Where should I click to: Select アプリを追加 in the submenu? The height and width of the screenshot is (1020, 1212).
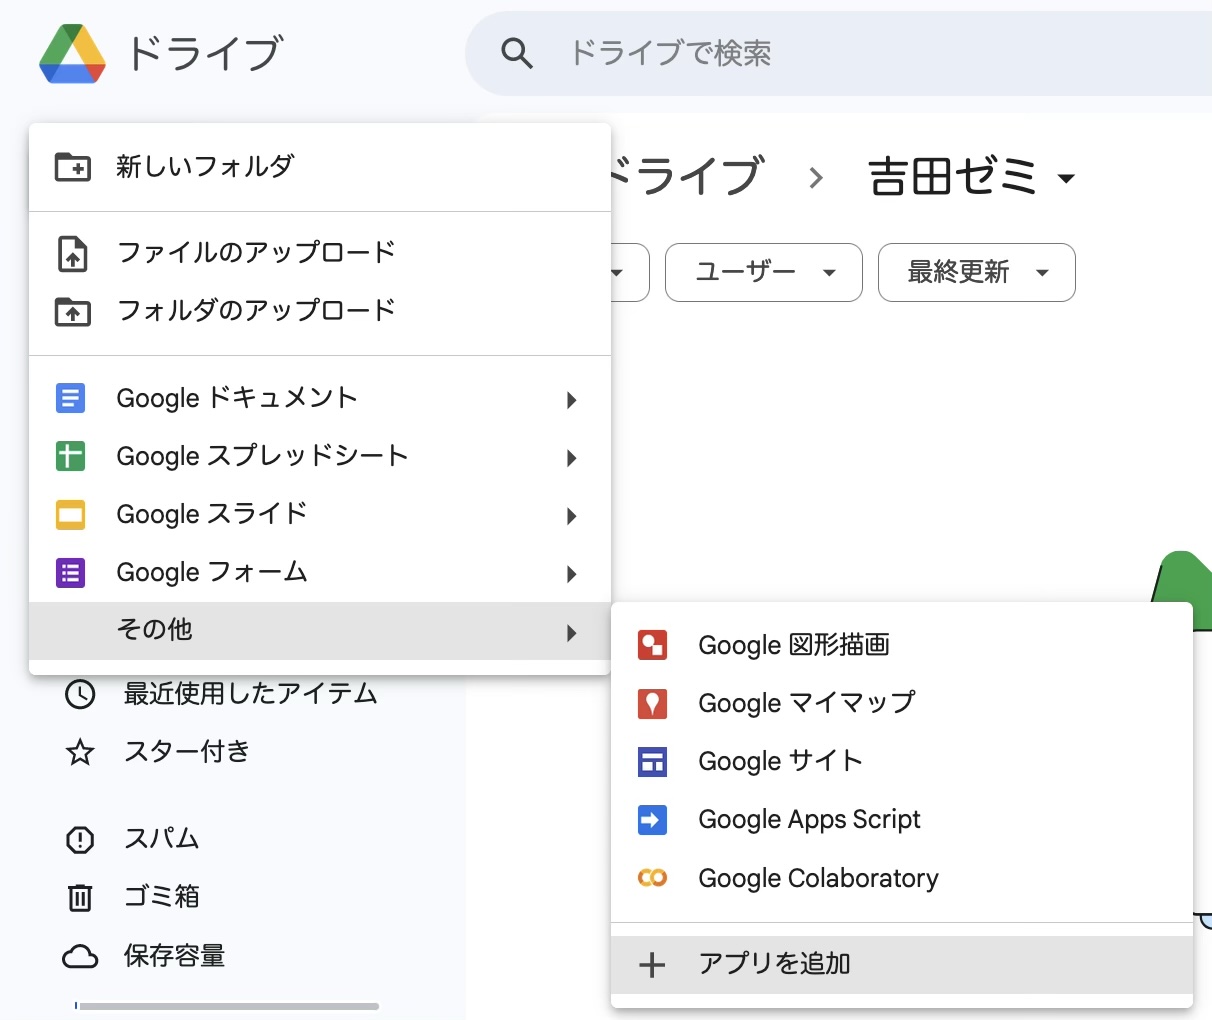tap(774, 964)
